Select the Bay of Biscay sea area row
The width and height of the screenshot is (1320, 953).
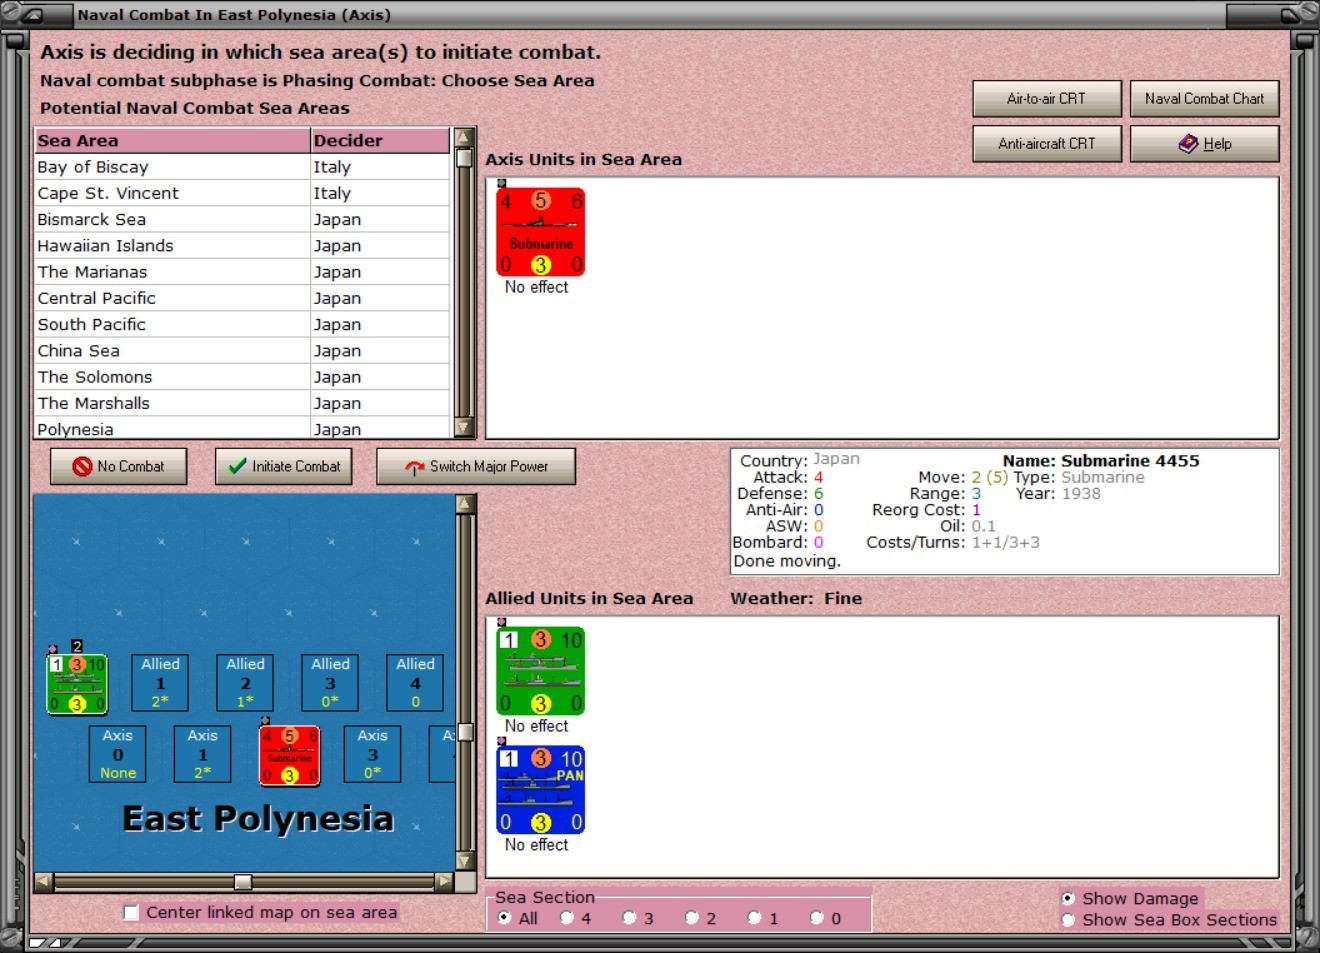[x=242, y=167]
